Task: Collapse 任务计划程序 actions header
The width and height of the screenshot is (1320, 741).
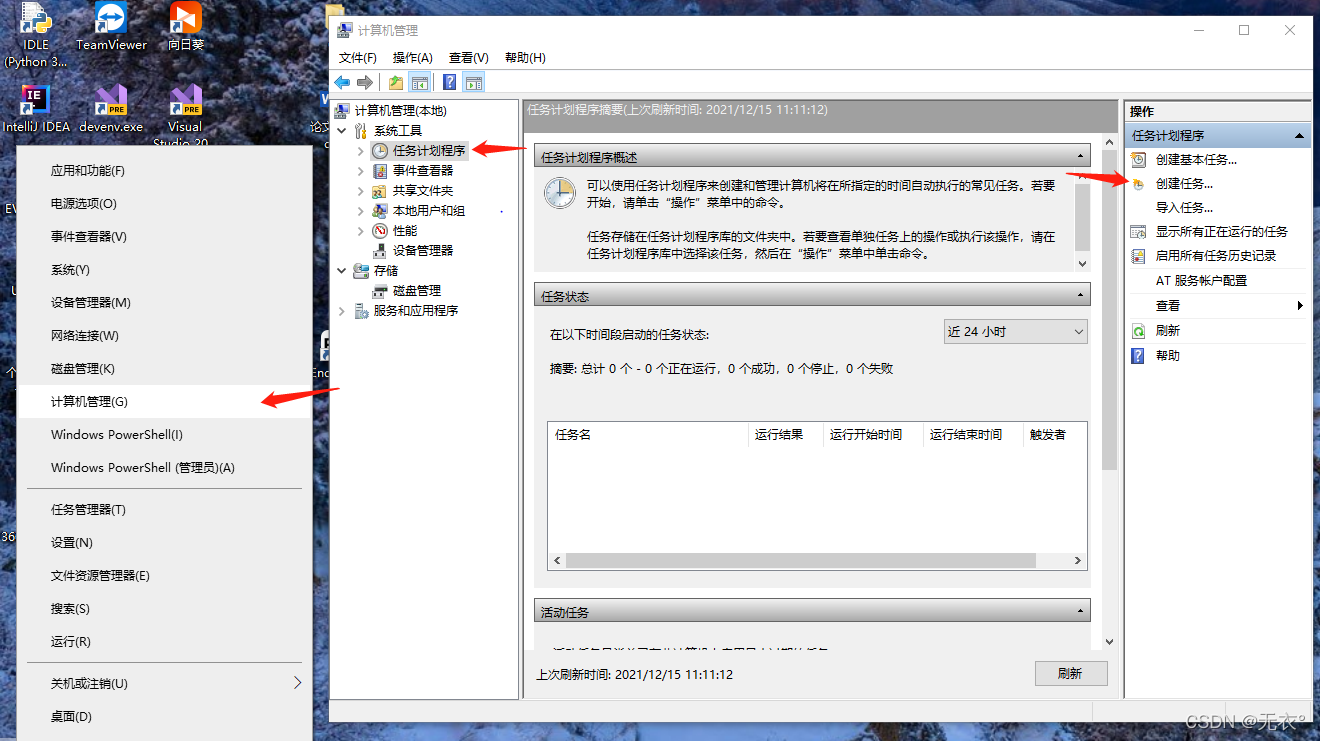Action: click(x=1299, y=135)
